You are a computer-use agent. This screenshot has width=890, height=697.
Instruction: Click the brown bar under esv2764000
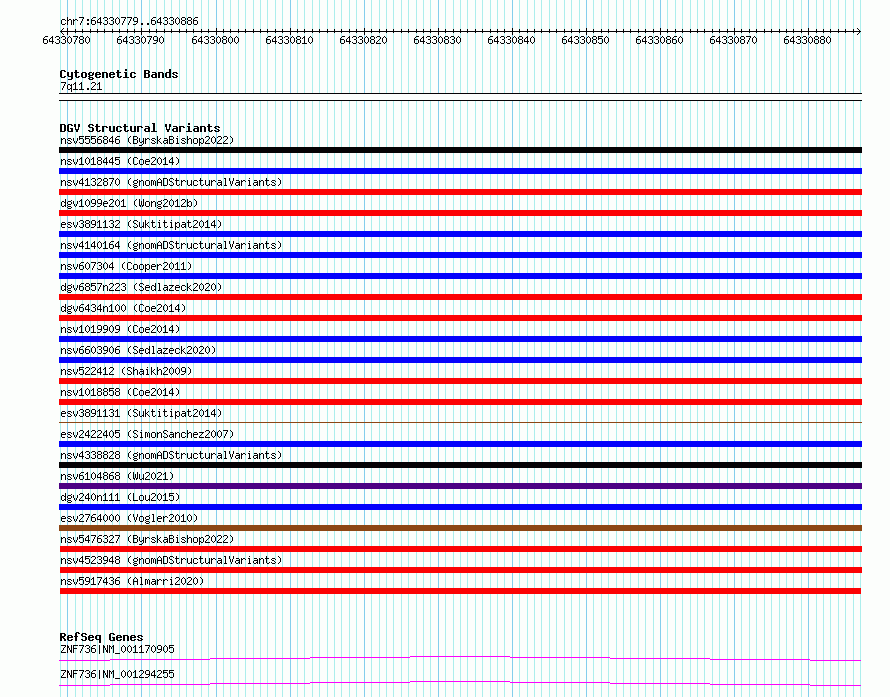(460, 528)
